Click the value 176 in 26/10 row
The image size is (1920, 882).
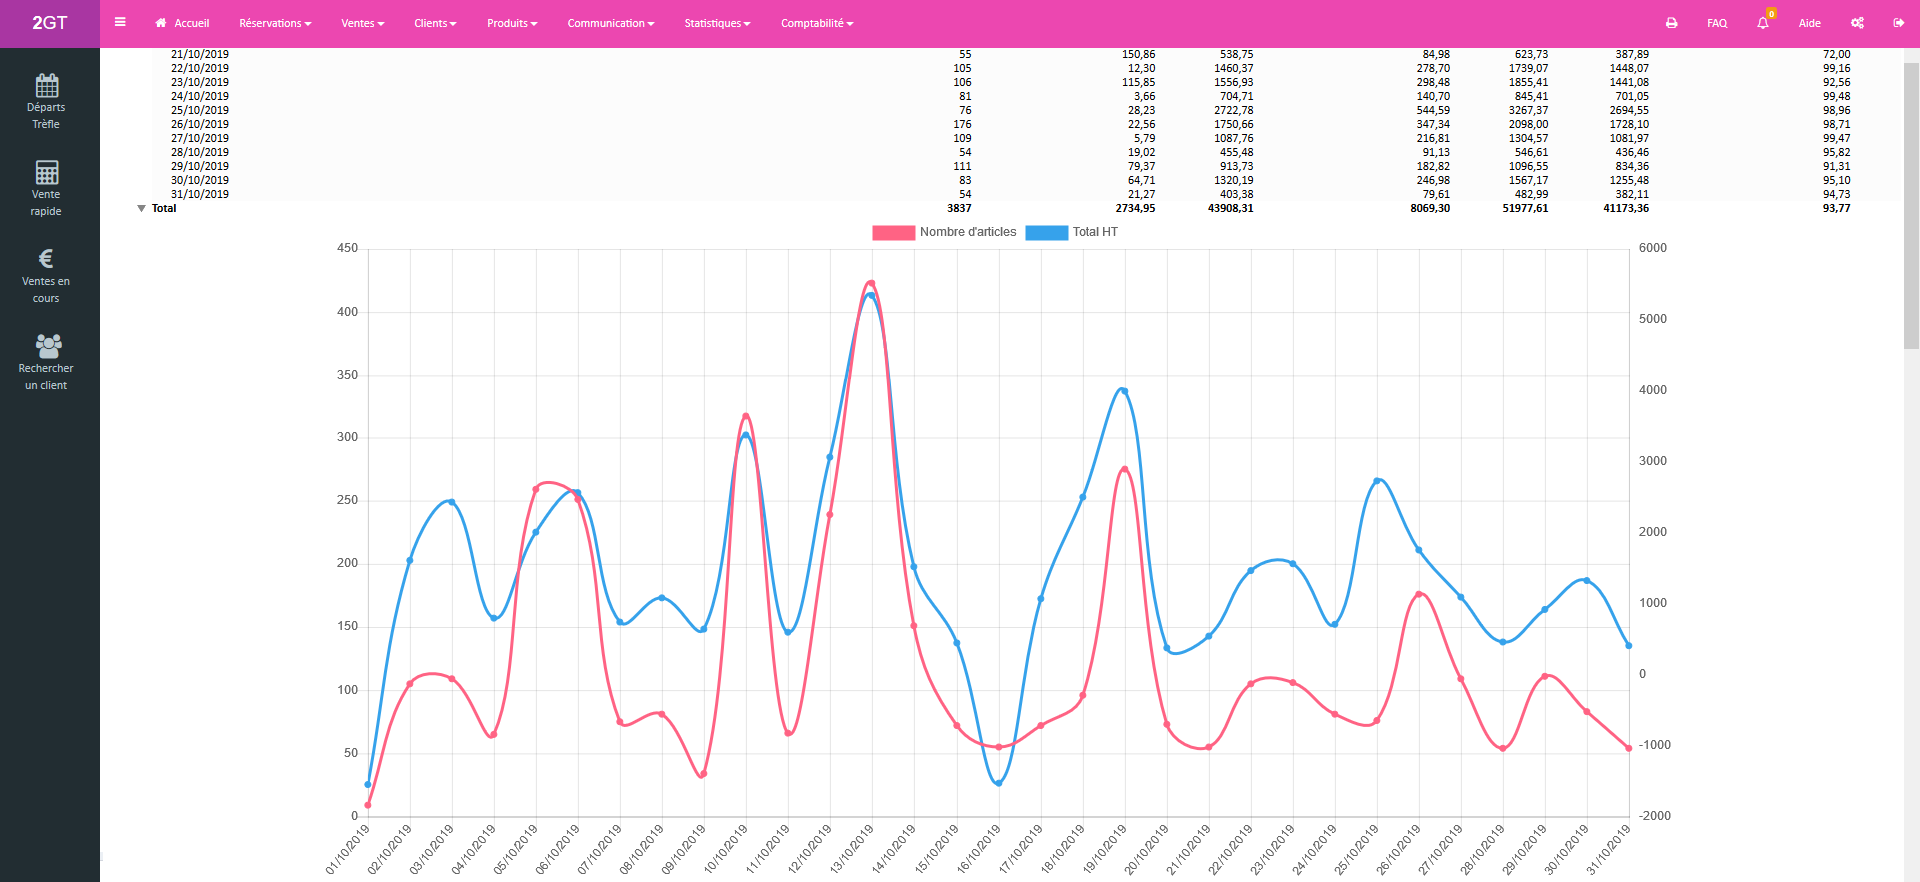(x=962, y=124)
